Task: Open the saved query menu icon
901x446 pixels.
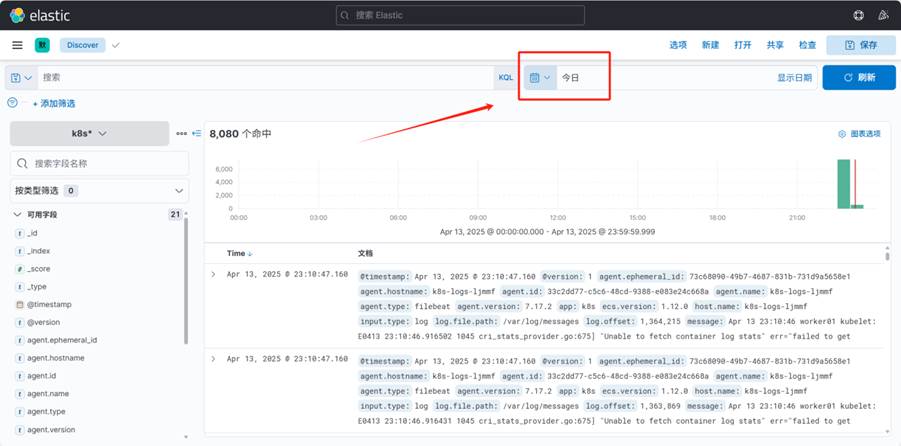Action: pyautogui.click(x=21, y=77)
